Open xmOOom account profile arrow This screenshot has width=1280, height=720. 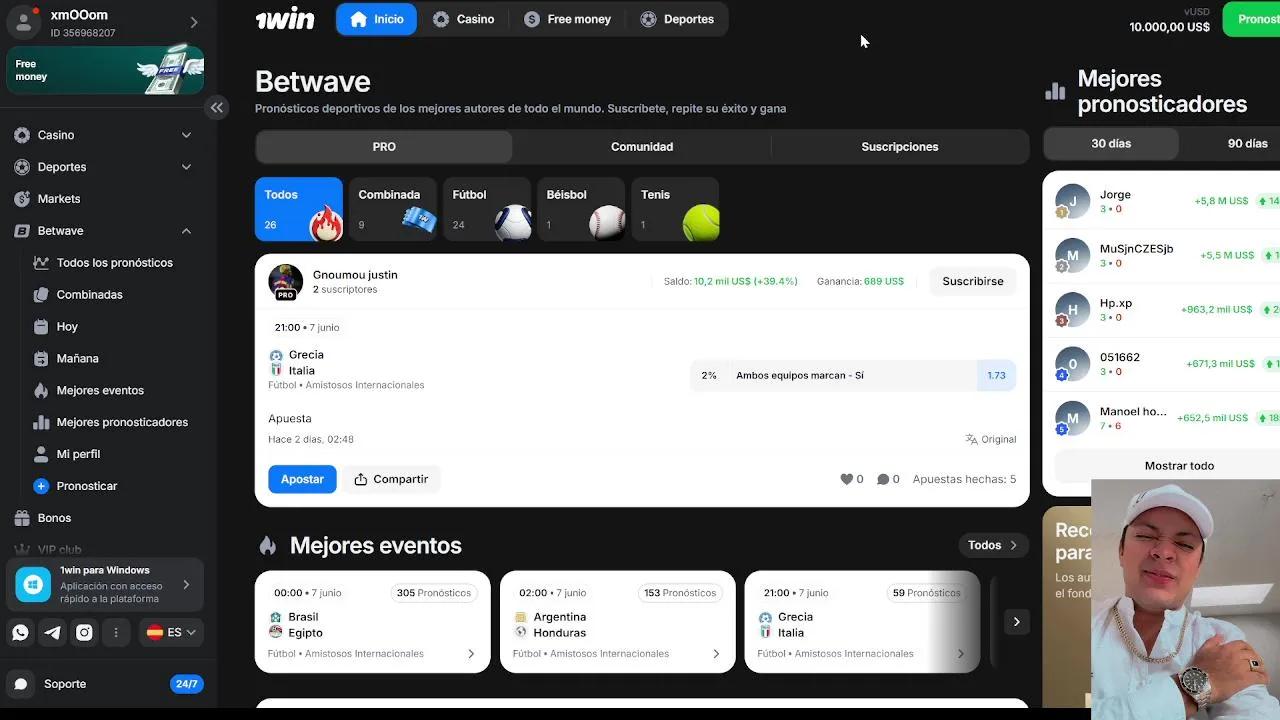194,22
